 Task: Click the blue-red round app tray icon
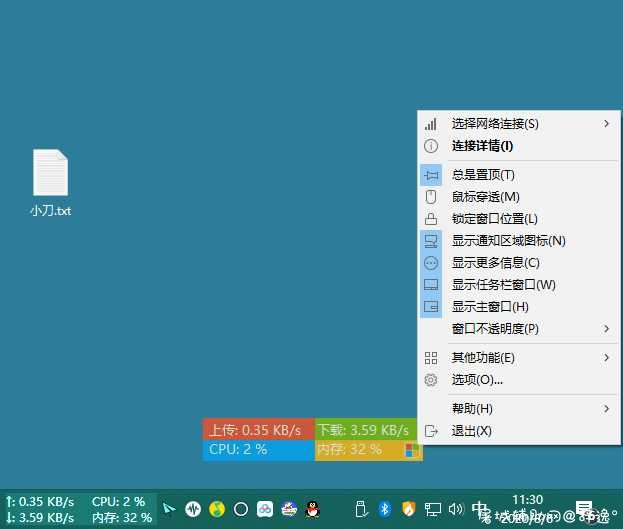(289, 509)
